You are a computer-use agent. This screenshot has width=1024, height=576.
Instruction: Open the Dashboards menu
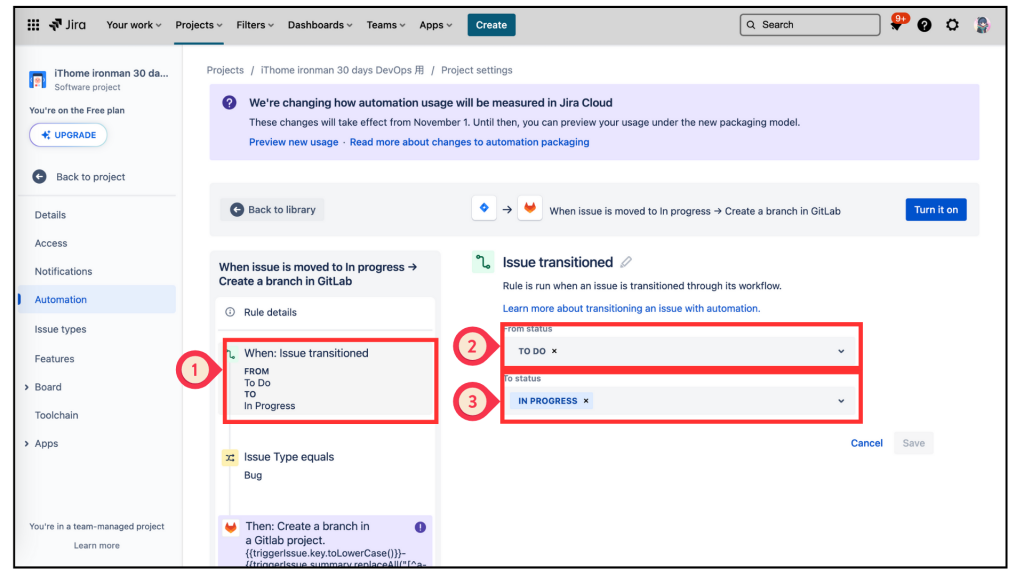320,25
